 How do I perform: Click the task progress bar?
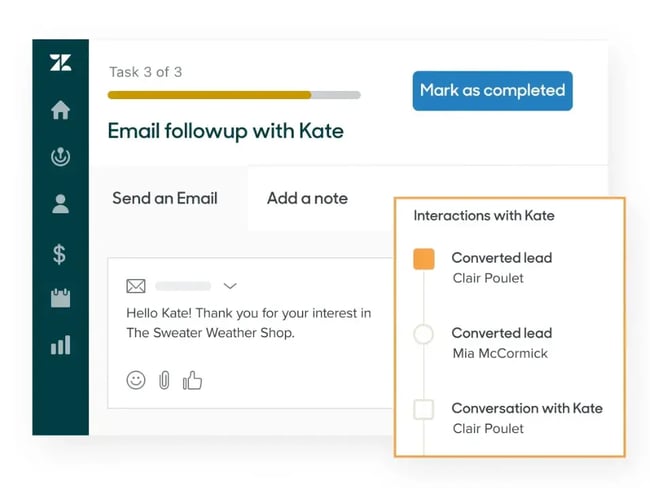click(x=234, y=95)
